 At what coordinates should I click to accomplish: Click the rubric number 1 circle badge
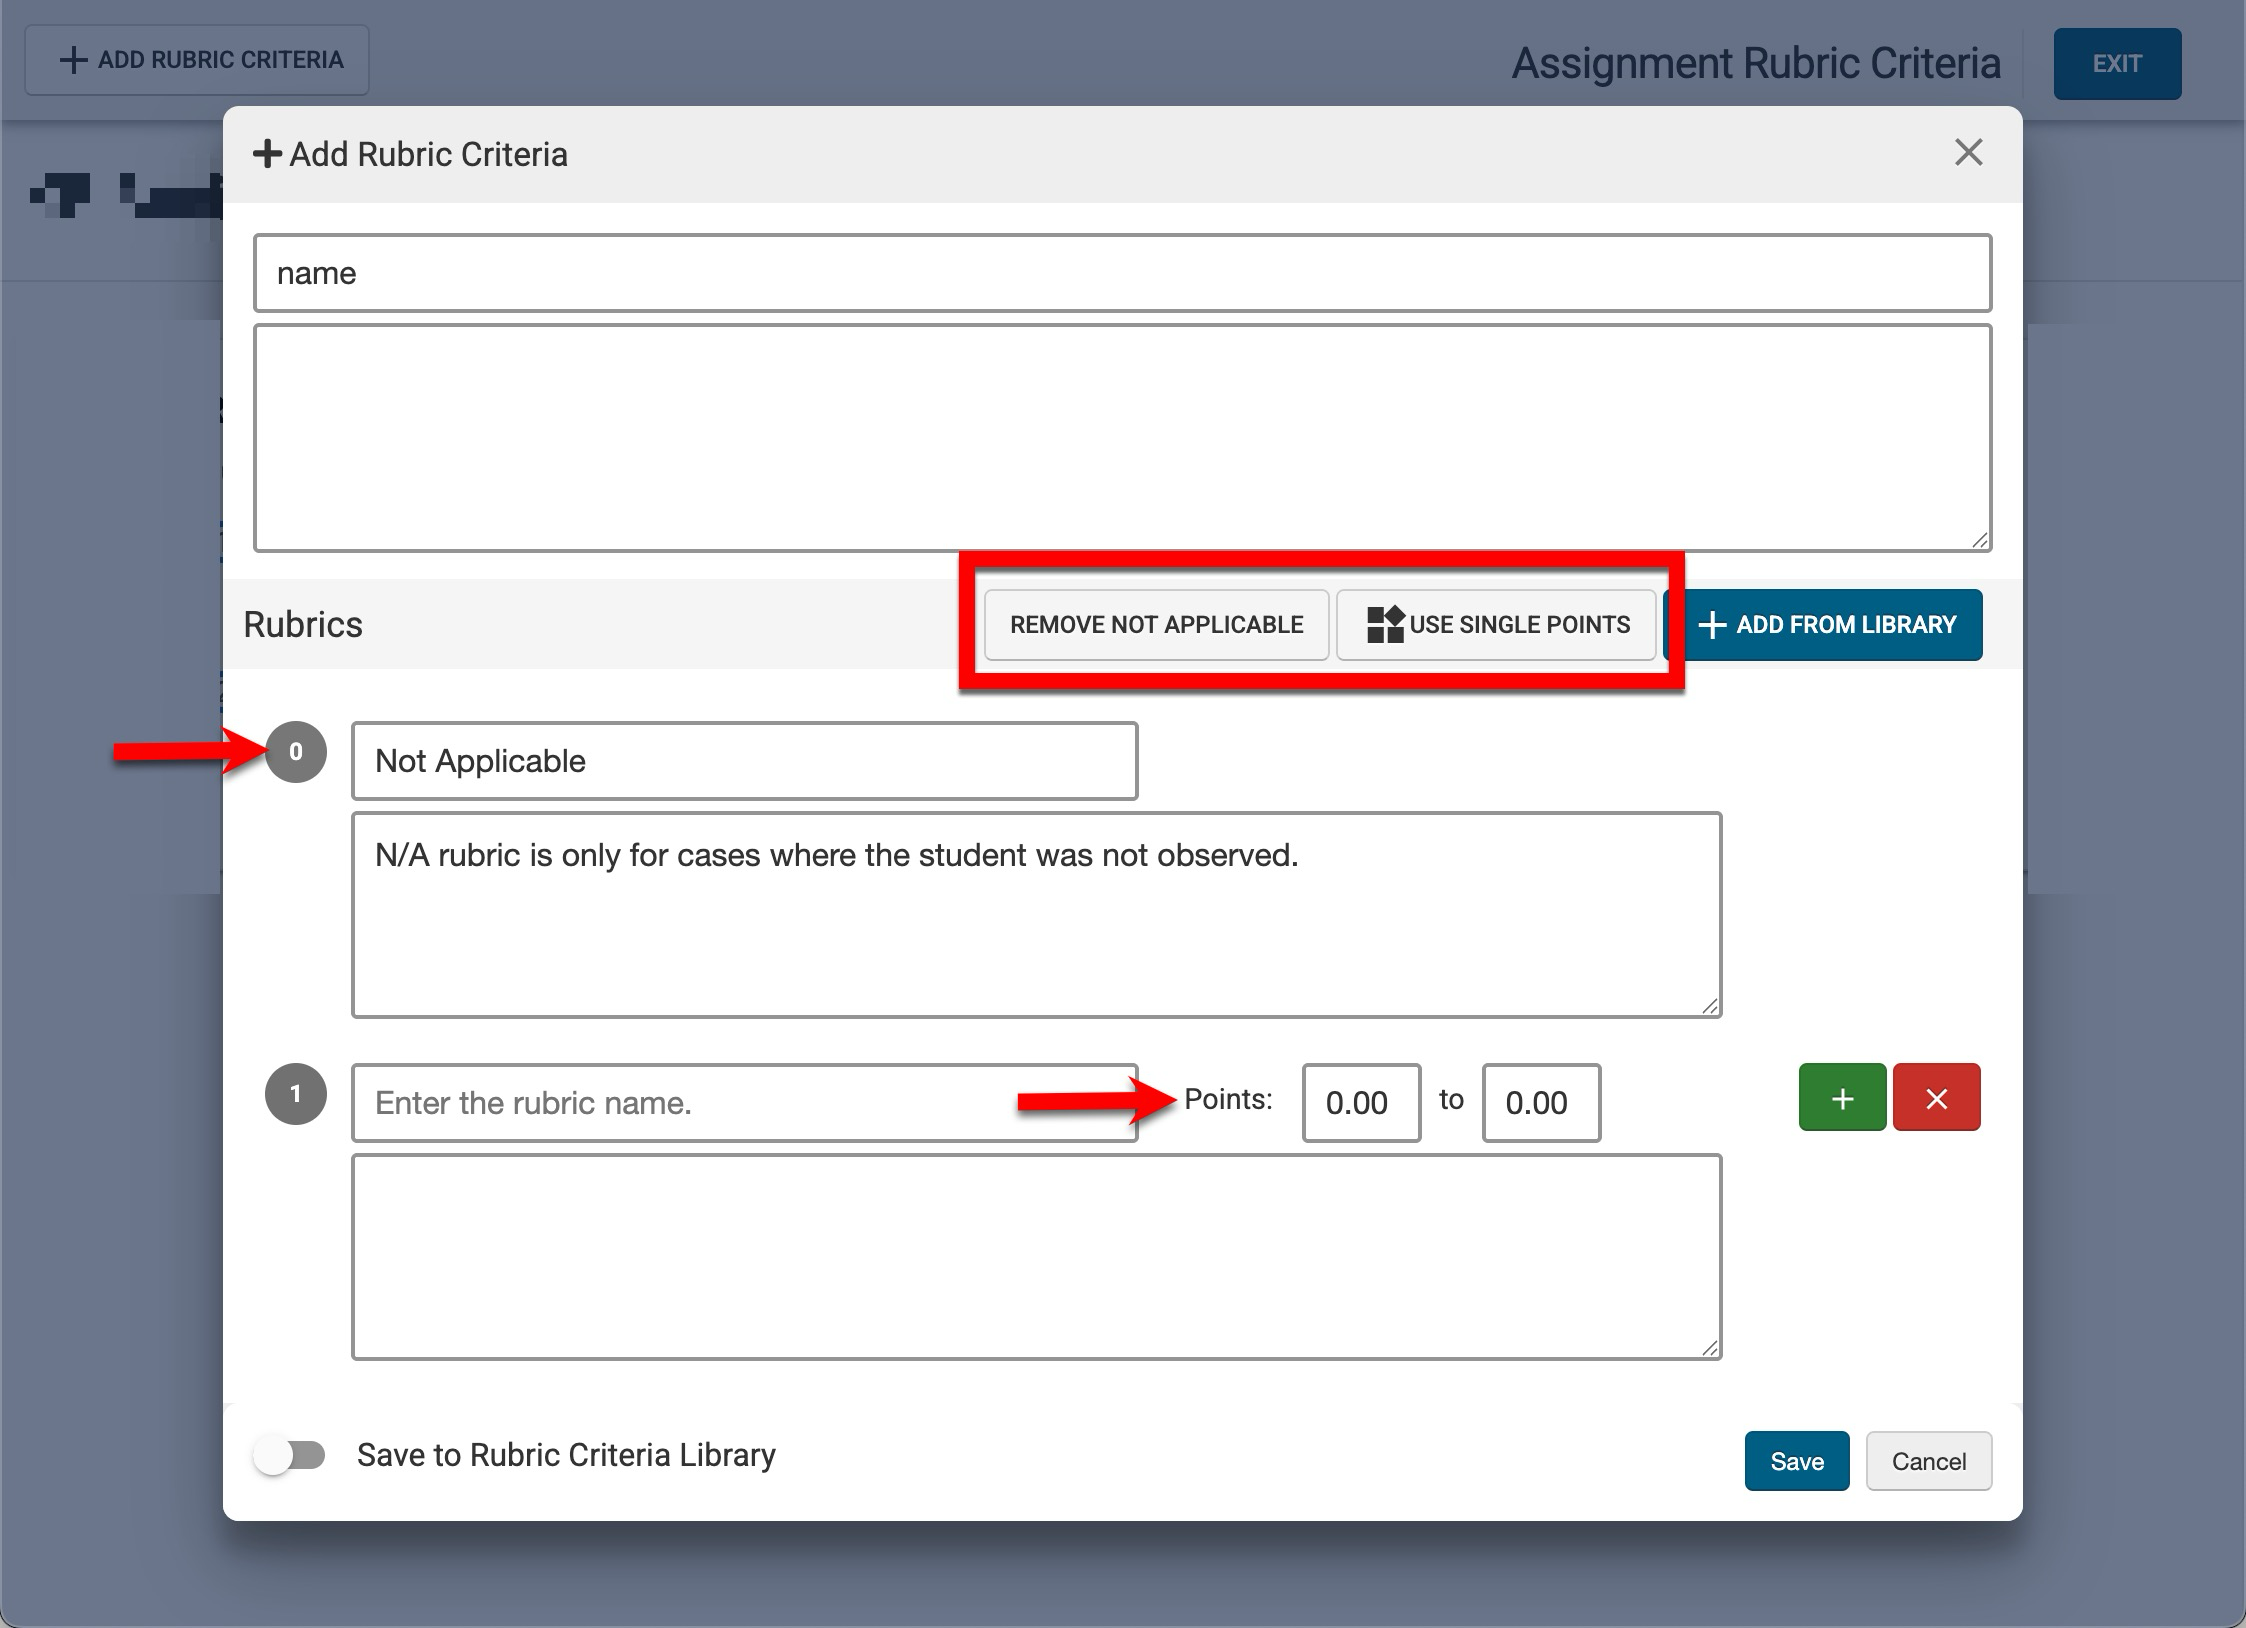(296, 1094)
